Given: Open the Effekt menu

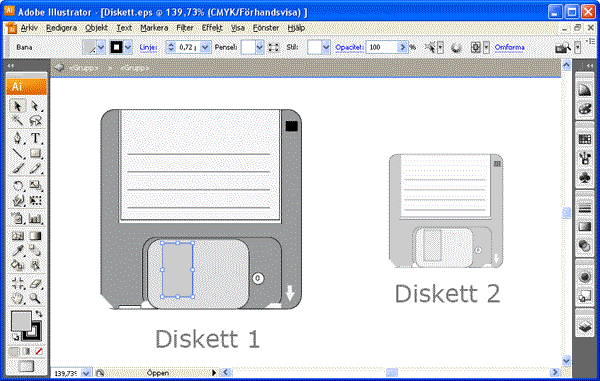Looking at the screenshot, I should (212, 28).
